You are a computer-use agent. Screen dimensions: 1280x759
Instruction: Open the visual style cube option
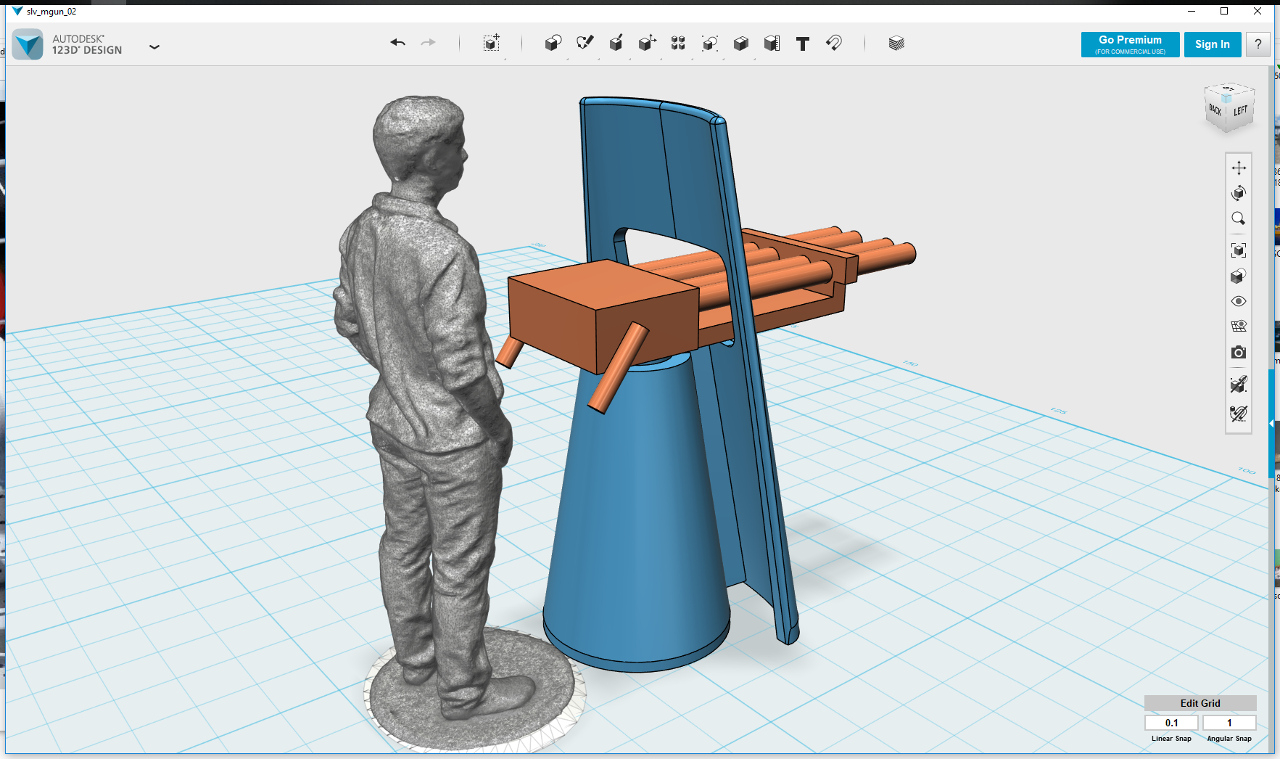click(x=1239, y=276)
